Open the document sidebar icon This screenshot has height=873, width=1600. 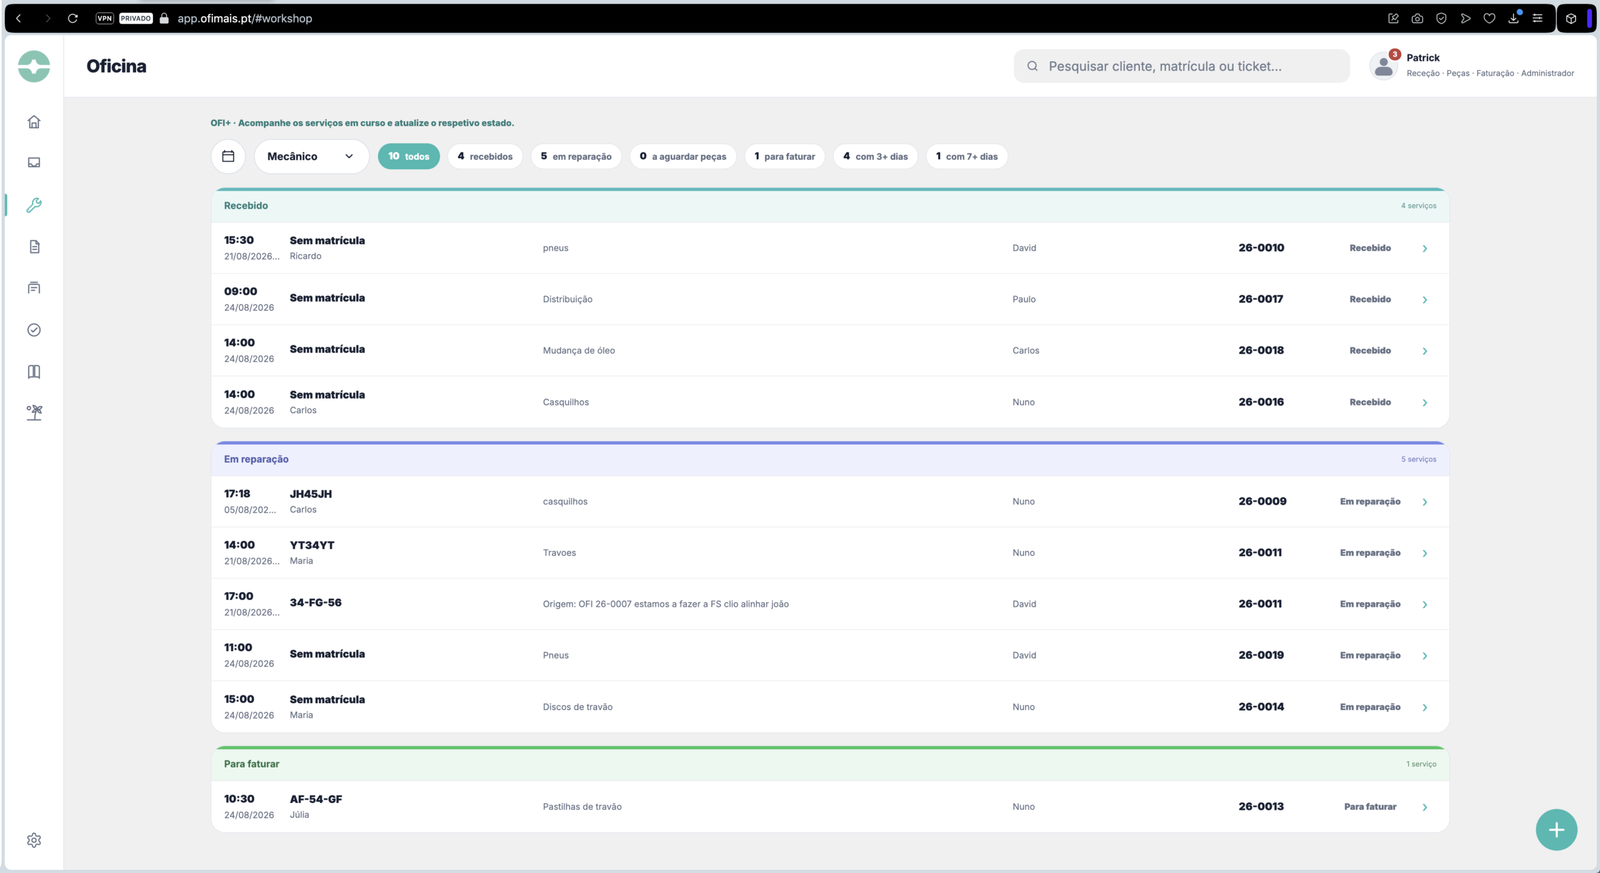(34, 247)
